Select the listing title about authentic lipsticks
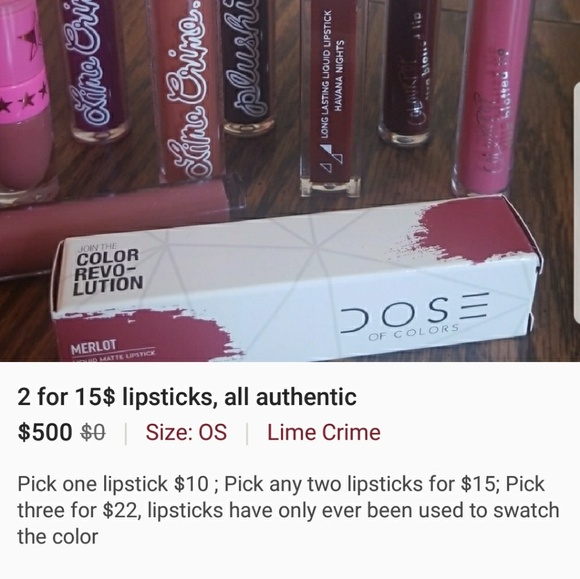 187,397
